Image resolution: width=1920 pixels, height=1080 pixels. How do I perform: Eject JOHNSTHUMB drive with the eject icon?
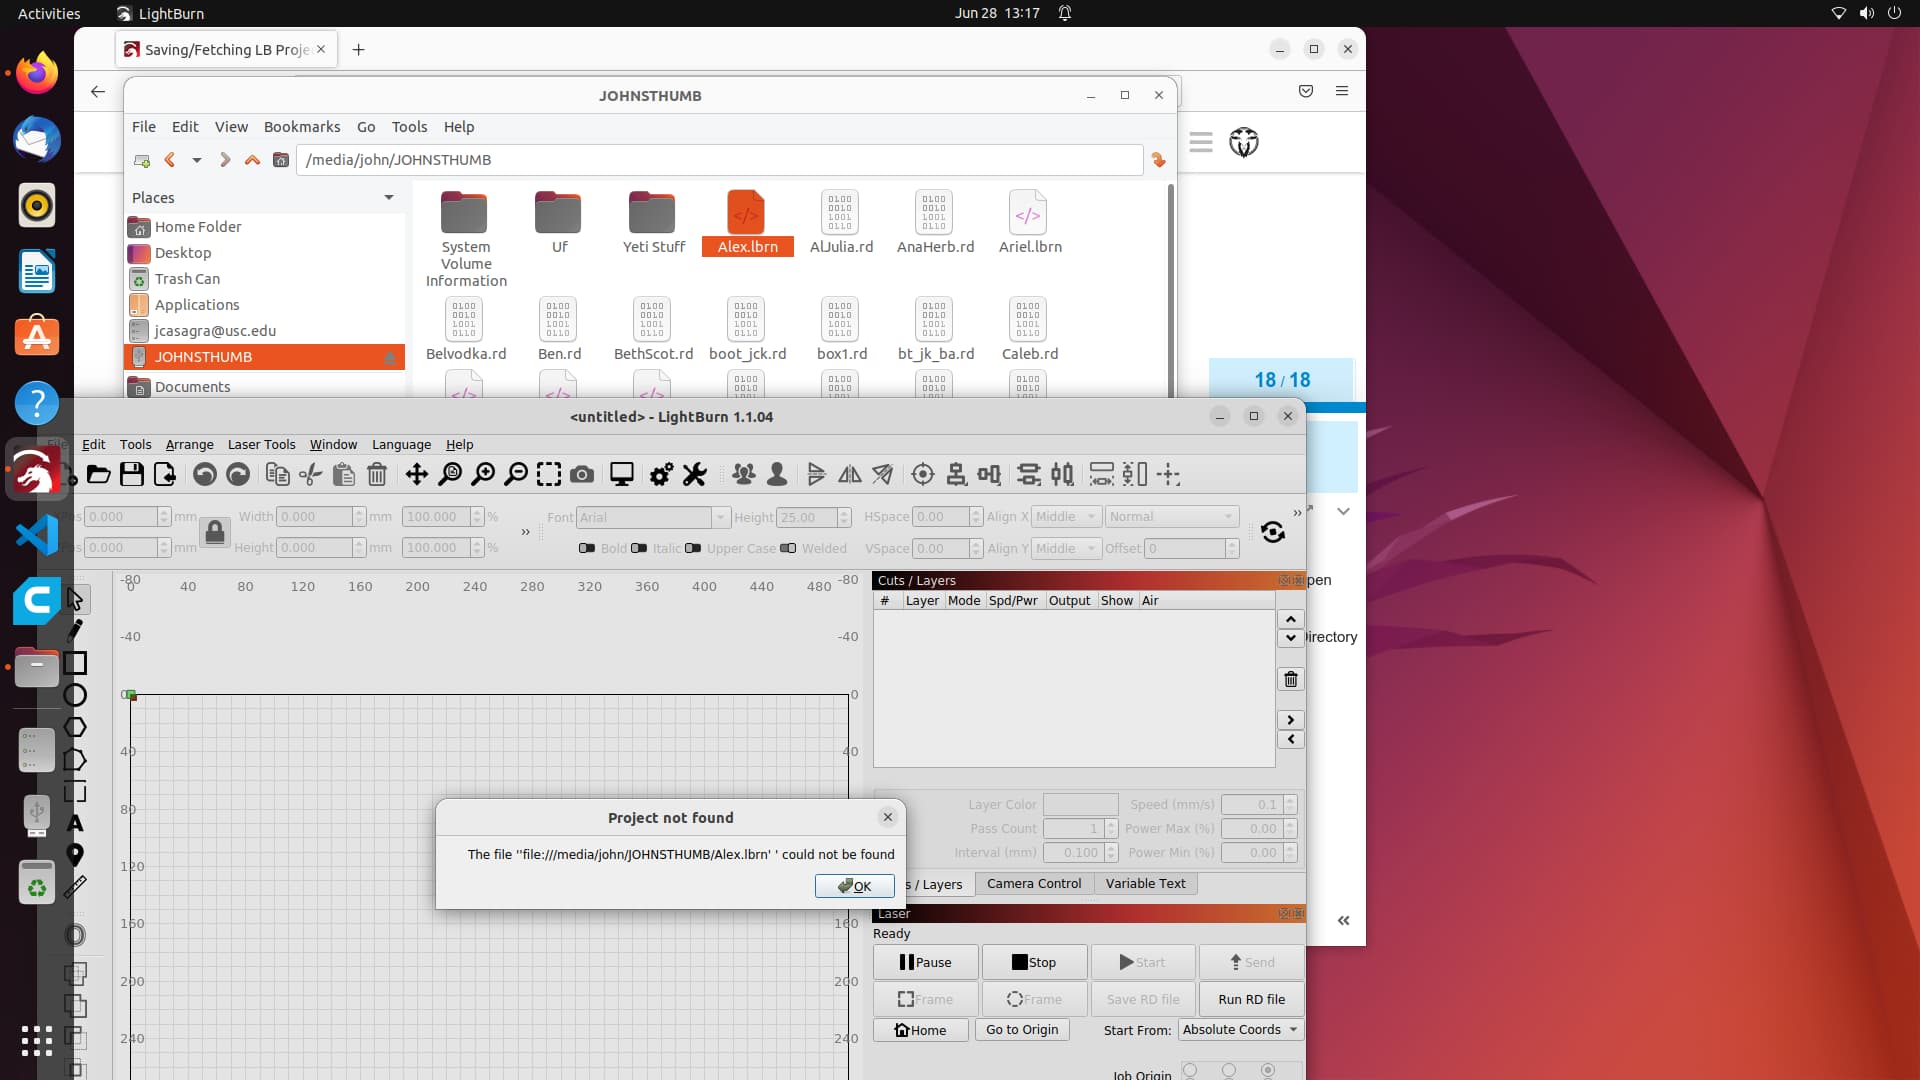[390, 357]
